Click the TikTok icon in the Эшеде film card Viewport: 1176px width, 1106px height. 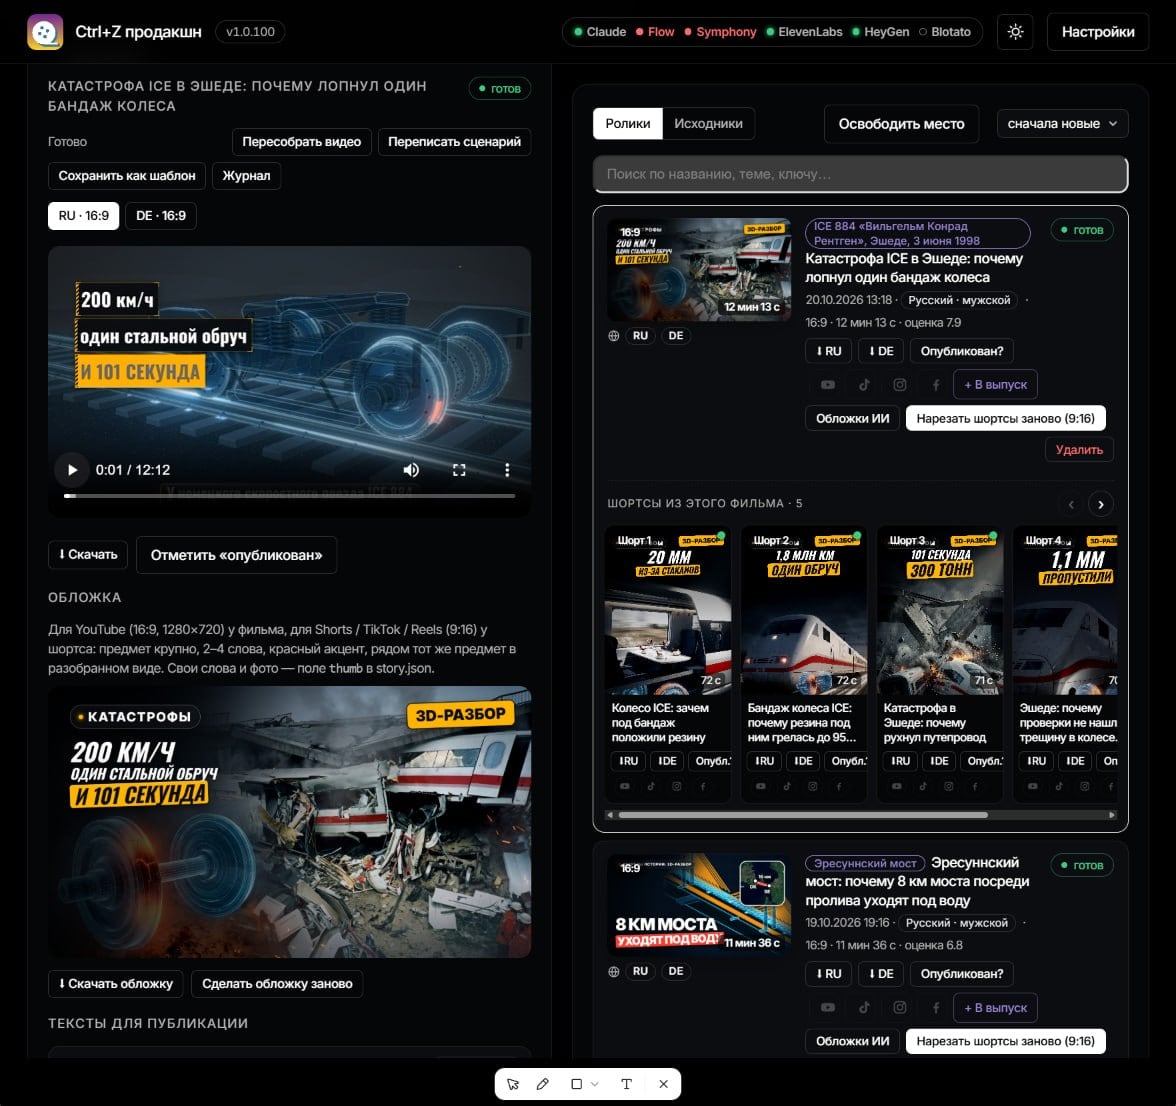pos(864,385)
